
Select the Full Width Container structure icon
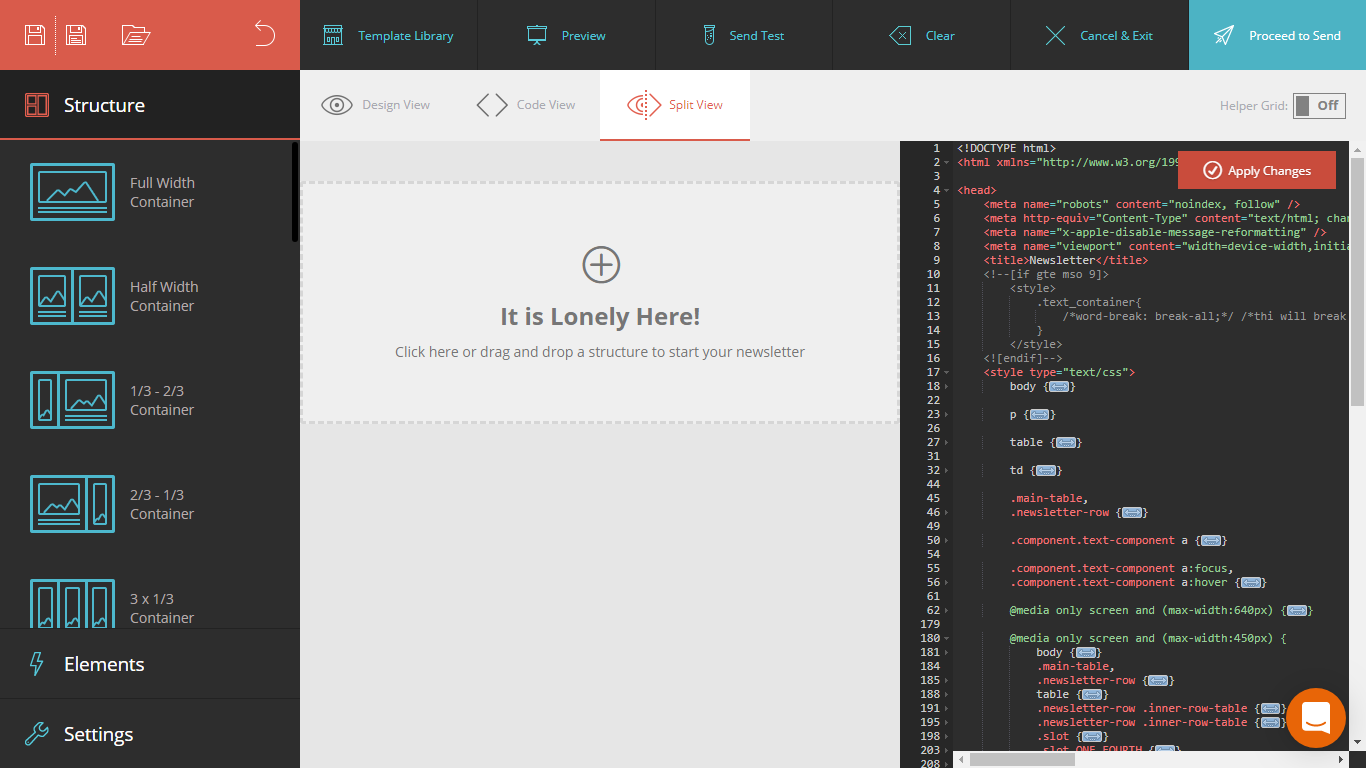click(72, 192)
